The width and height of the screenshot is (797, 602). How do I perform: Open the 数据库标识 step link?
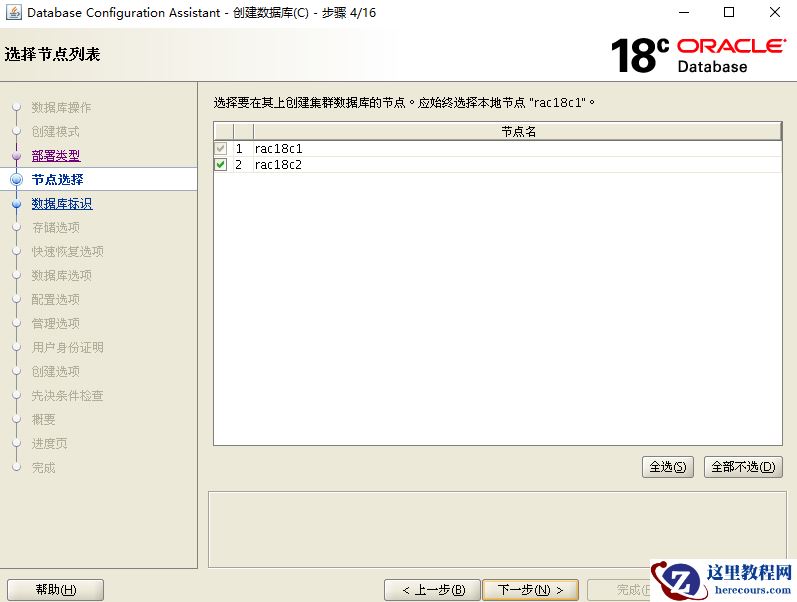point(62,203)
